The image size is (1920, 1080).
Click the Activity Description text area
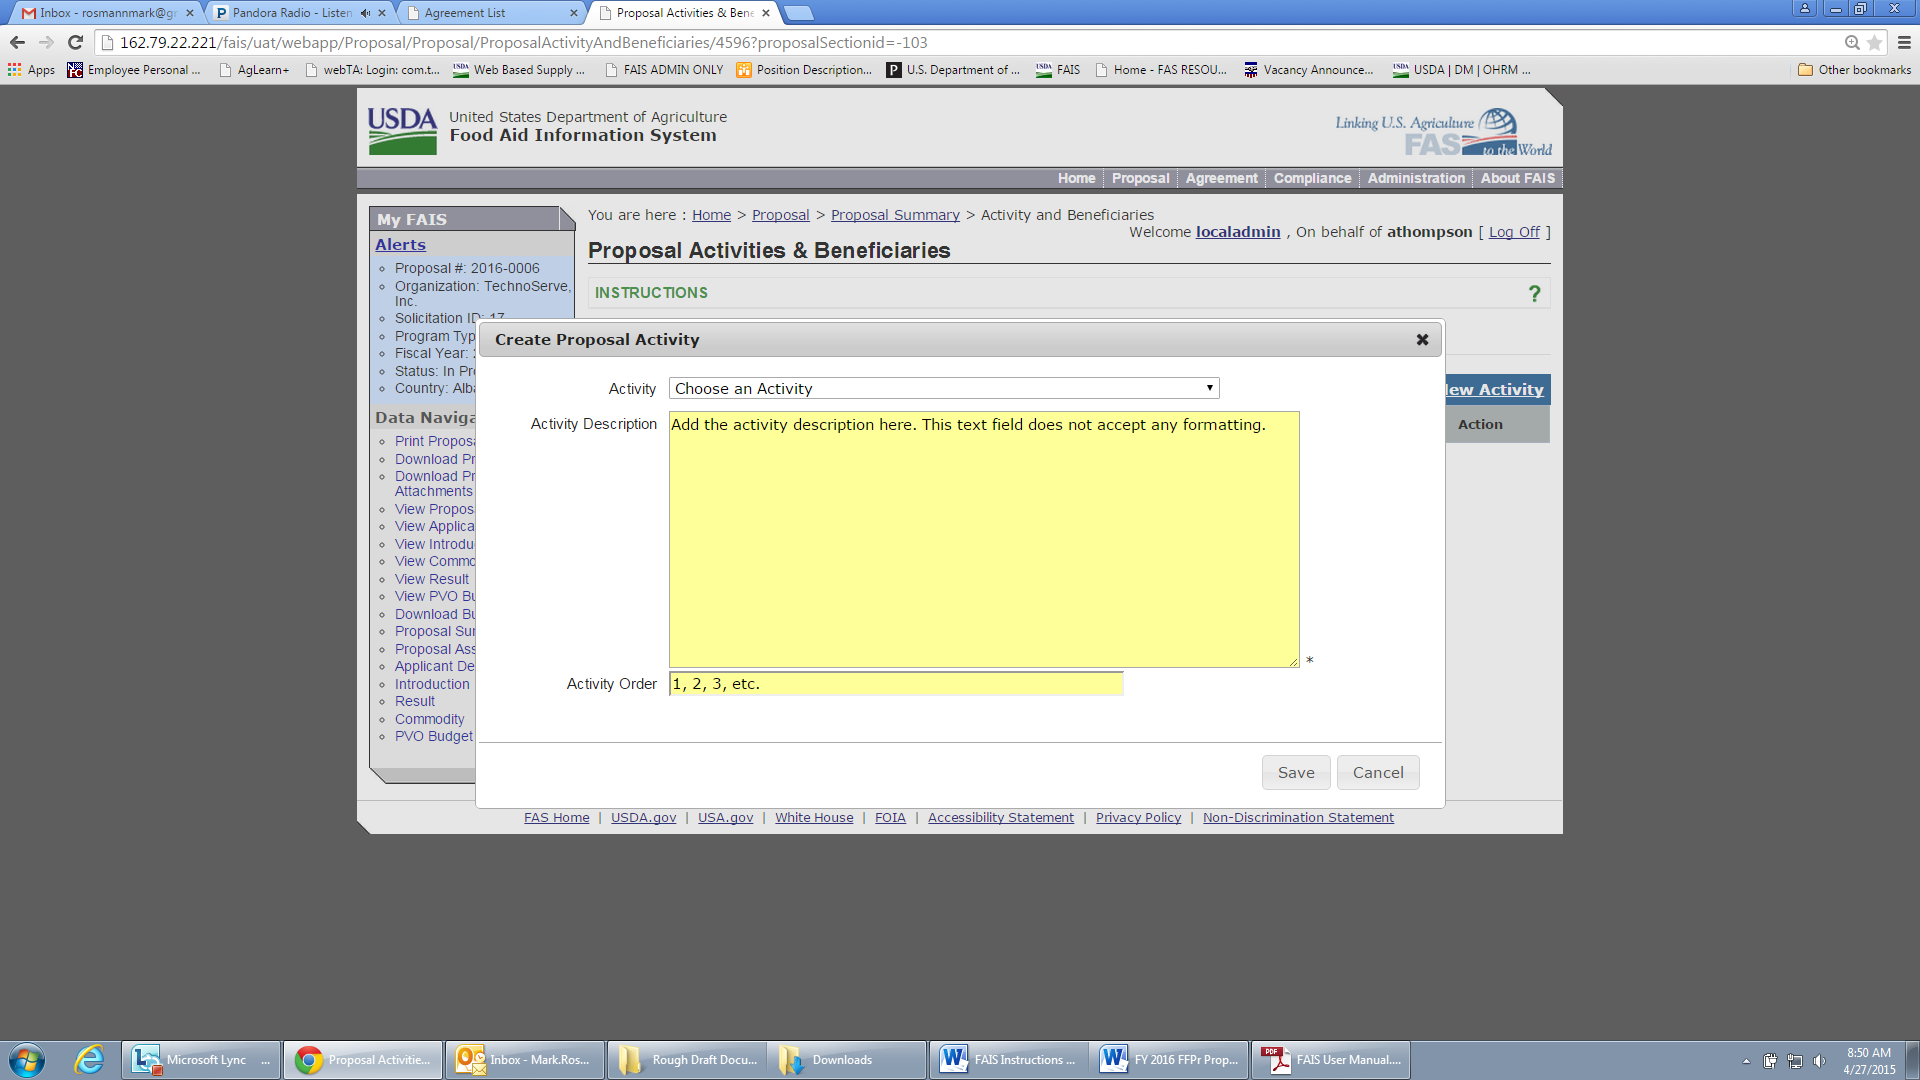(983, 540)
